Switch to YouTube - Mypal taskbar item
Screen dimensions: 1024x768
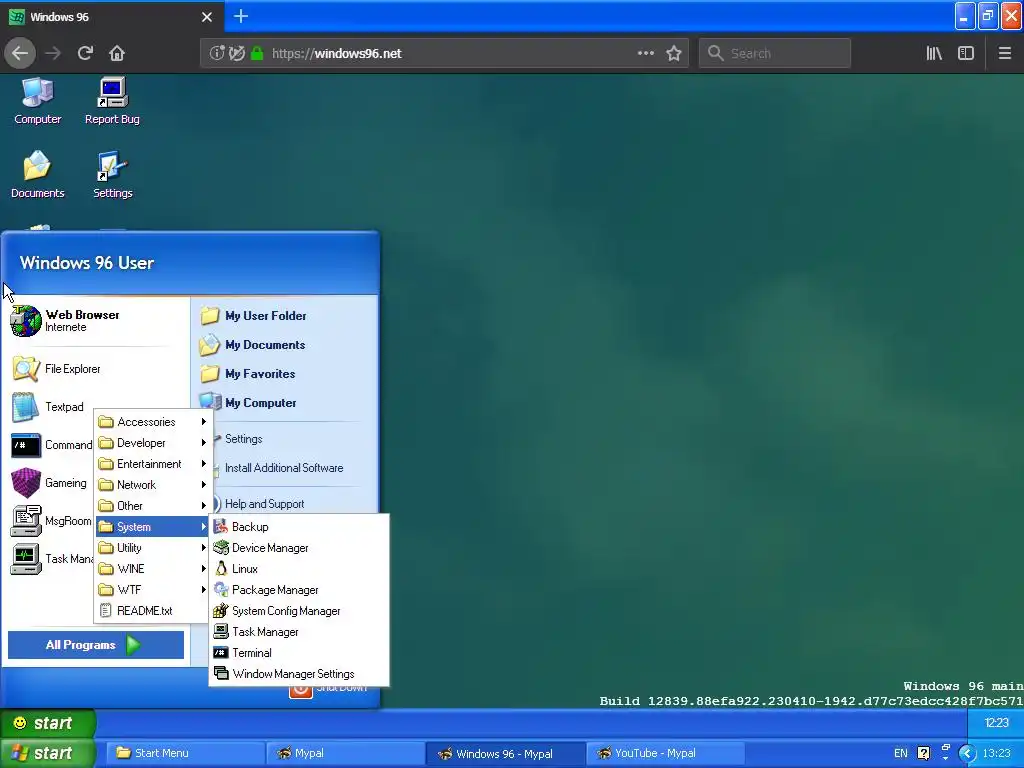(665, 753)
